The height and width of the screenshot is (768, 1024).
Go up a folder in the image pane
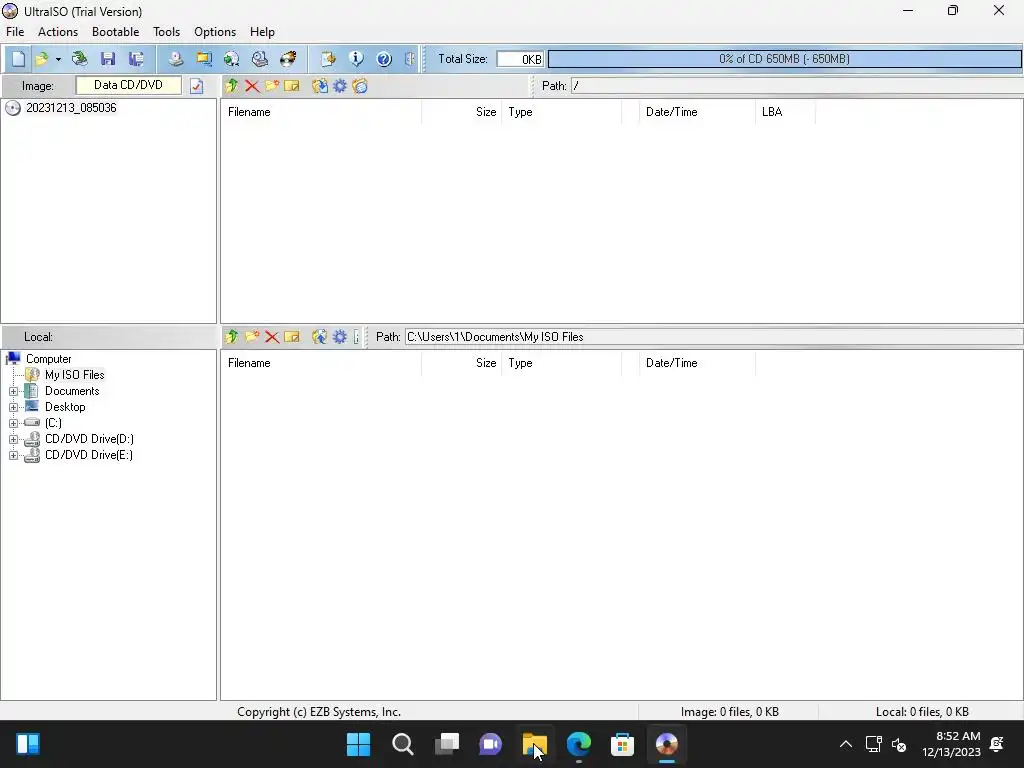[x=232, y=86]
